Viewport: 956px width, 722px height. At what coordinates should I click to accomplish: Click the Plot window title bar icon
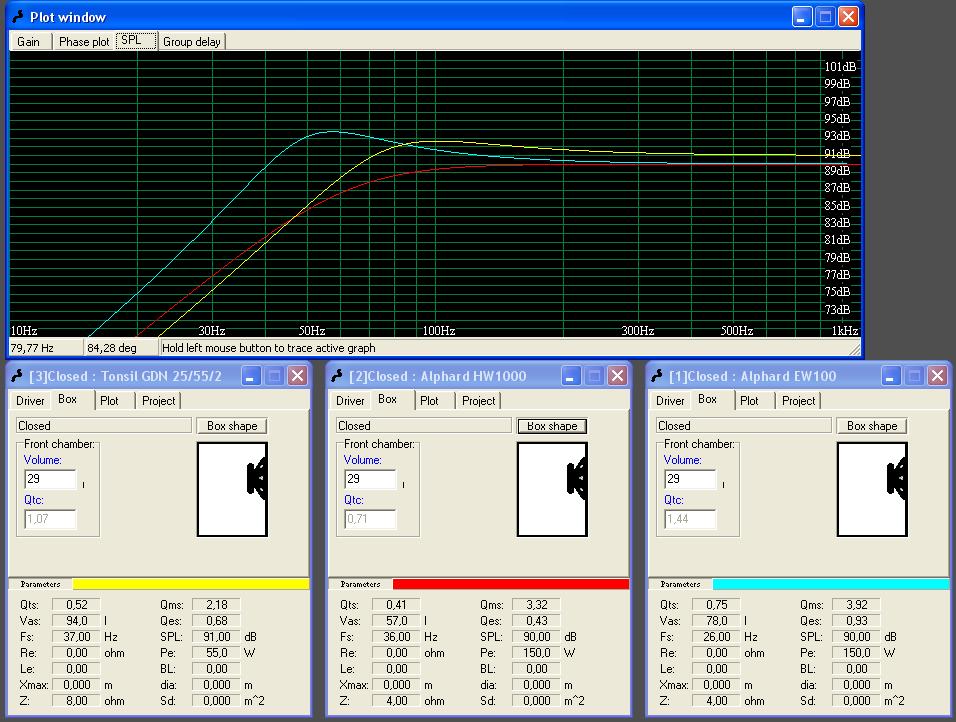pyautogui.click(x=16, y=17)
